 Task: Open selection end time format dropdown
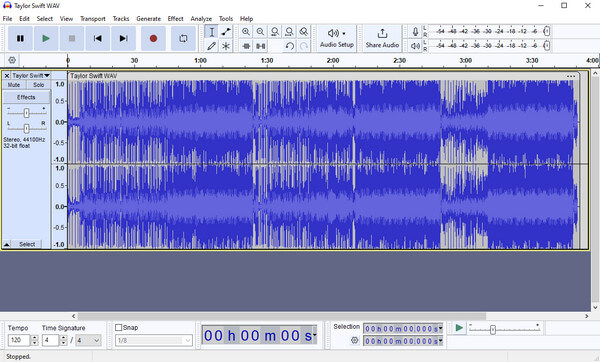tap(440, 341)
